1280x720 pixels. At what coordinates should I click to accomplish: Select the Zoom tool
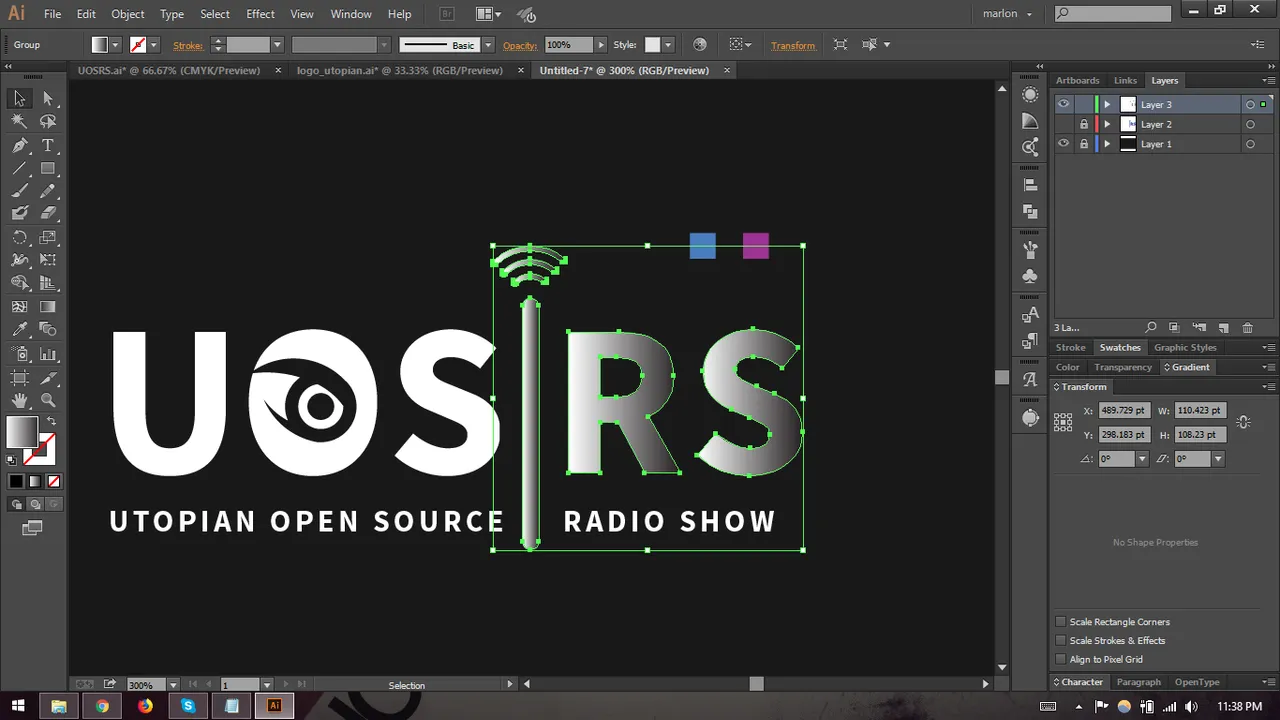[48, 401]
